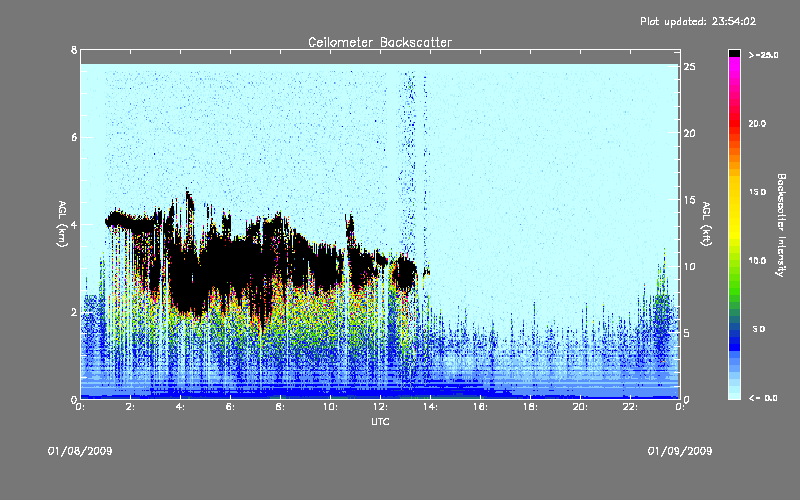Click the '8:' hour tick on the UTC axis
The image size is (800, 500).
pos(281,407)
